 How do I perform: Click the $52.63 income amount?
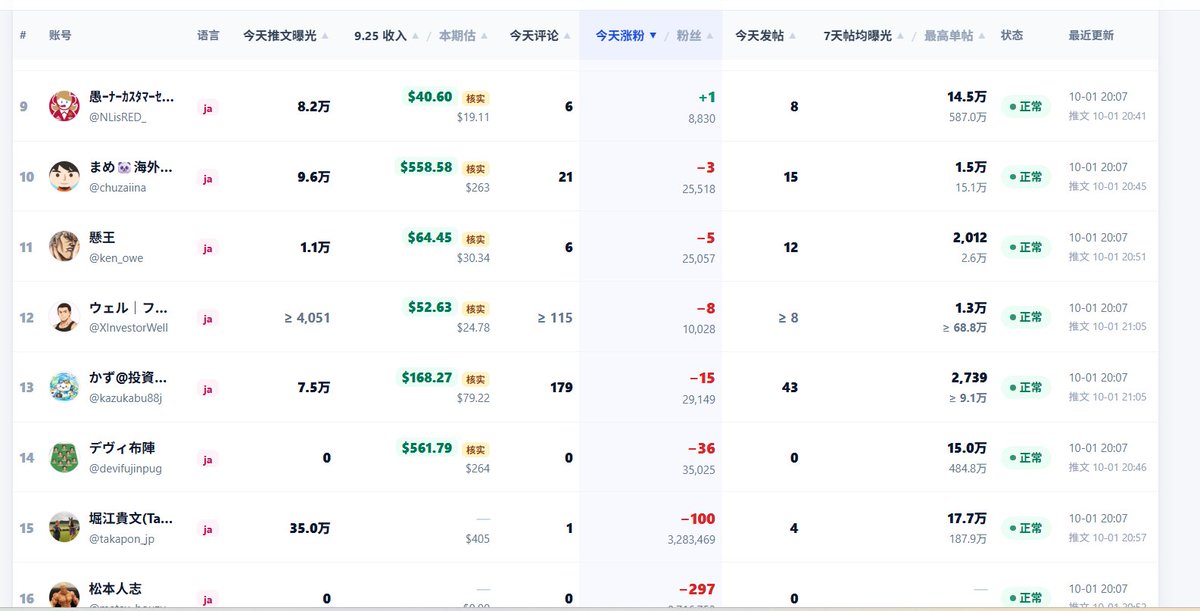coord(430,307)
